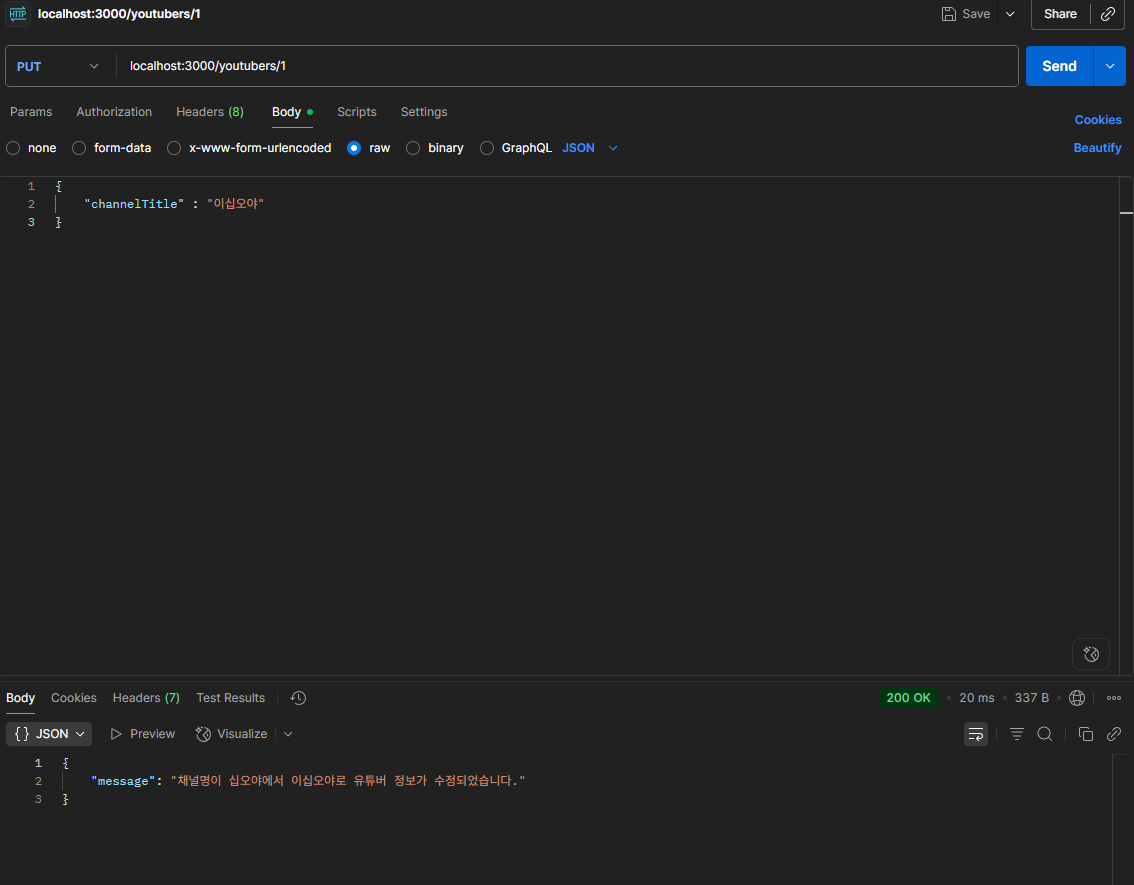This screenshot has height=885, width=1134.
Task: Expand the Save options arrow
Action: (1010, 14)
